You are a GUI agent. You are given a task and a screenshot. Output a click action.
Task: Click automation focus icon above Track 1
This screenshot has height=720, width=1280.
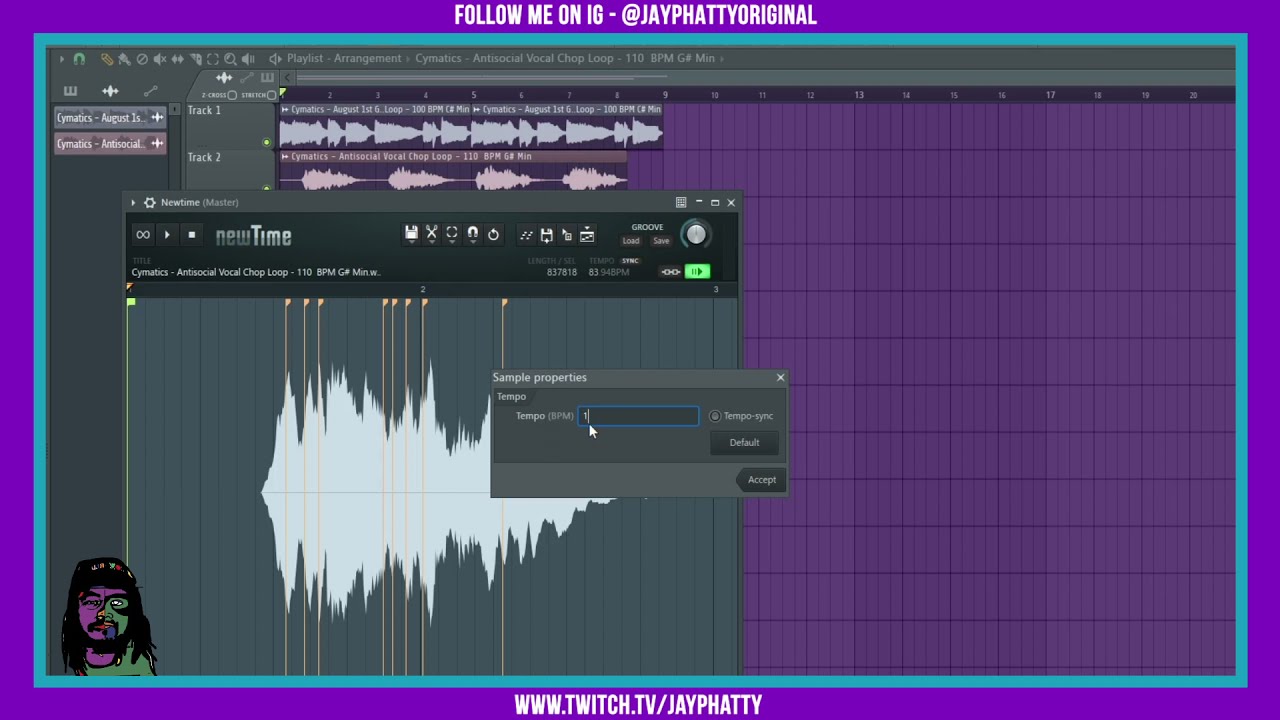pyautogui.click(x=246, y=78)
